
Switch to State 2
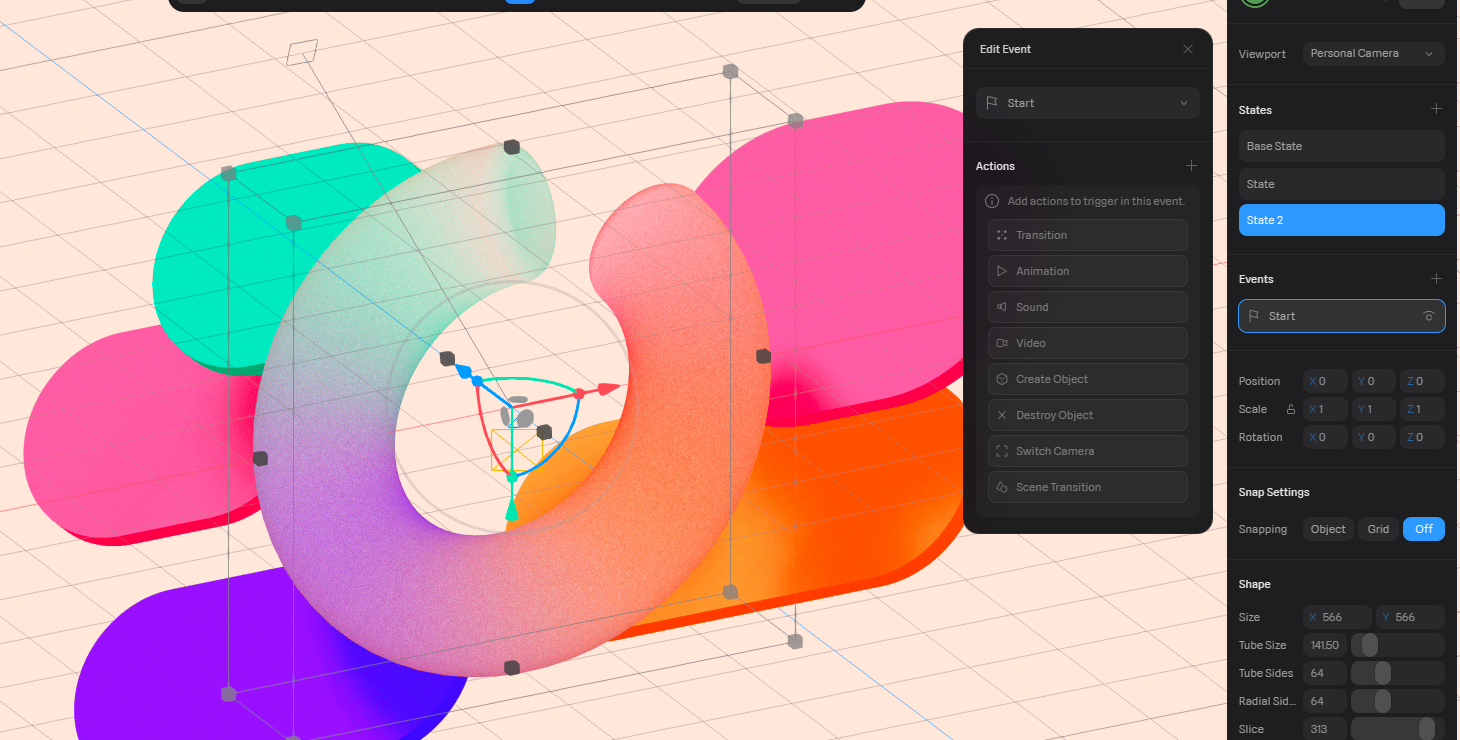[x=1341, y=220]
